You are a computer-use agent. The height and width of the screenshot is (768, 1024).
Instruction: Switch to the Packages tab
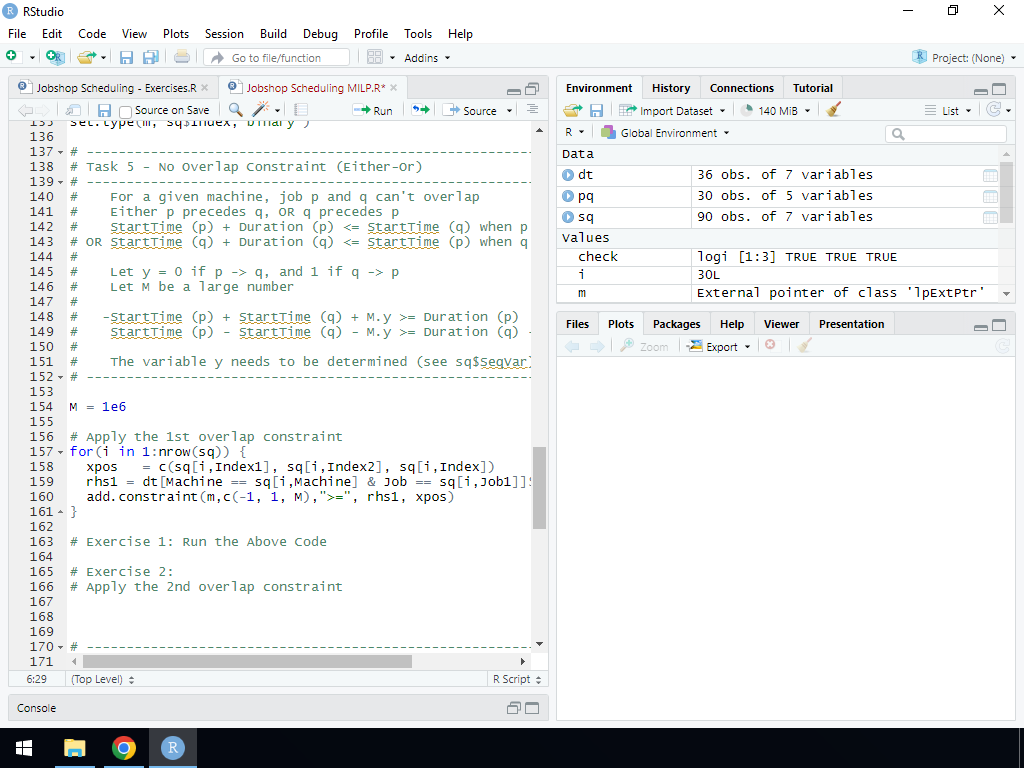[676, 324]
